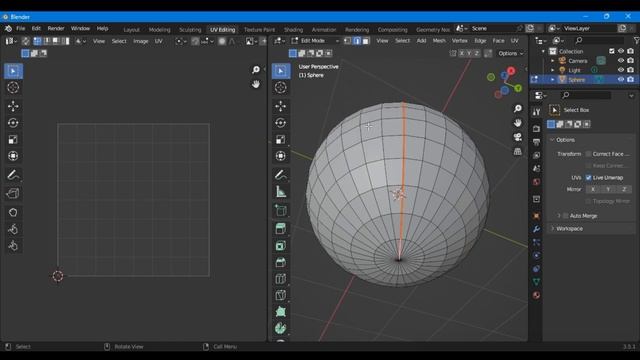Open the Options dropdown in the 3D viewport header
This screenshot has height=360, width=640.
[511, 53]
